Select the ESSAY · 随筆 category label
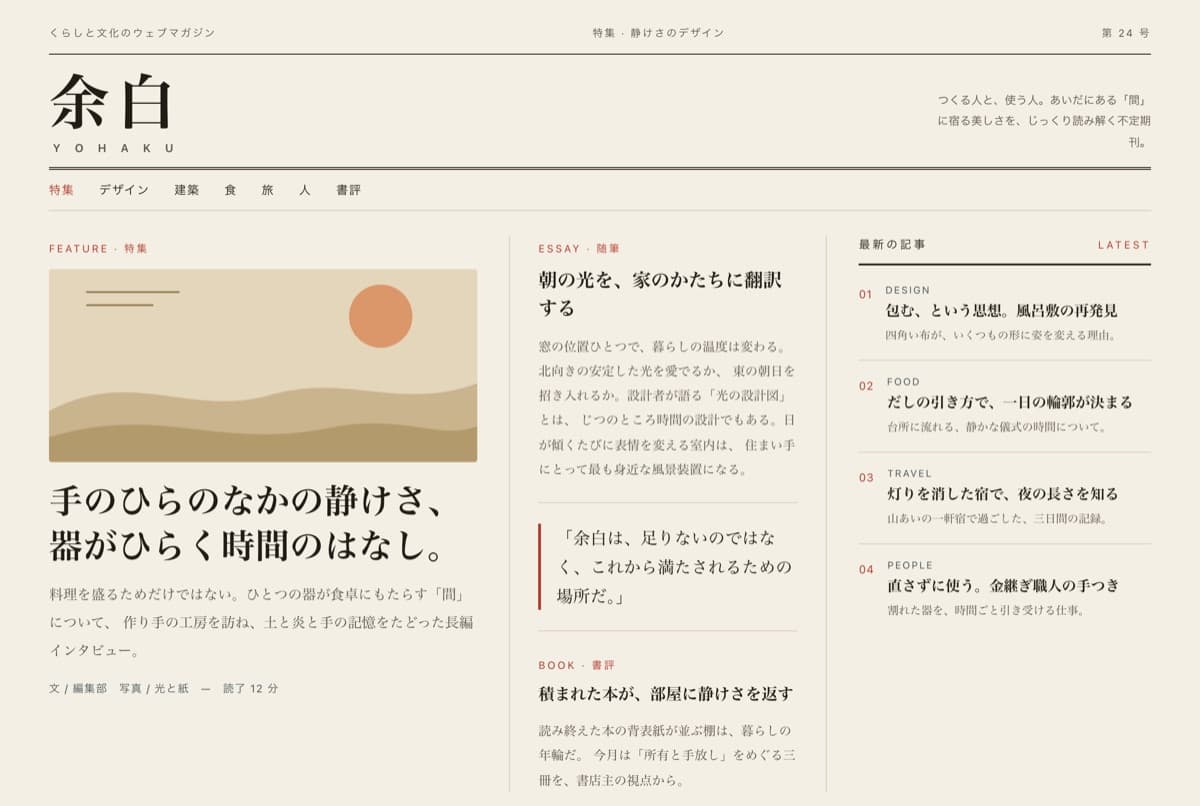 (579, 248)
